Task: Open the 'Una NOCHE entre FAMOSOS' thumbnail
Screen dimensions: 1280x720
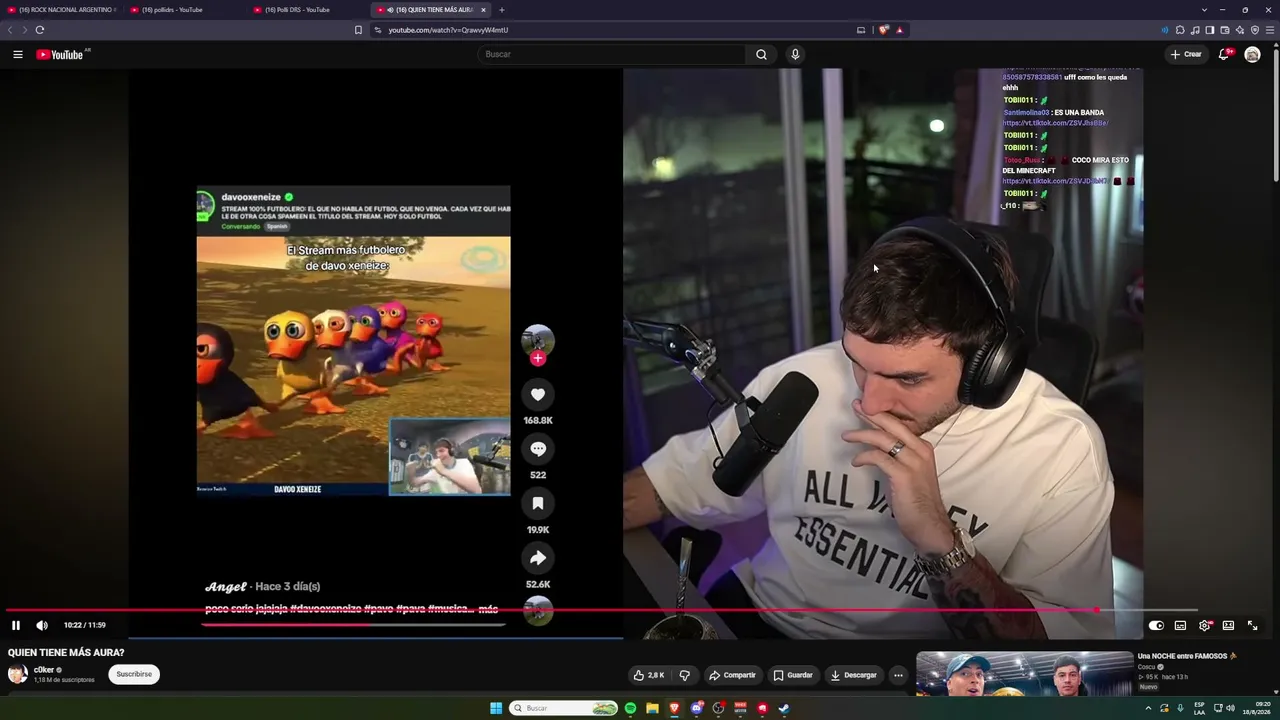Action: pyautogui.click(x=1025, y=674)
